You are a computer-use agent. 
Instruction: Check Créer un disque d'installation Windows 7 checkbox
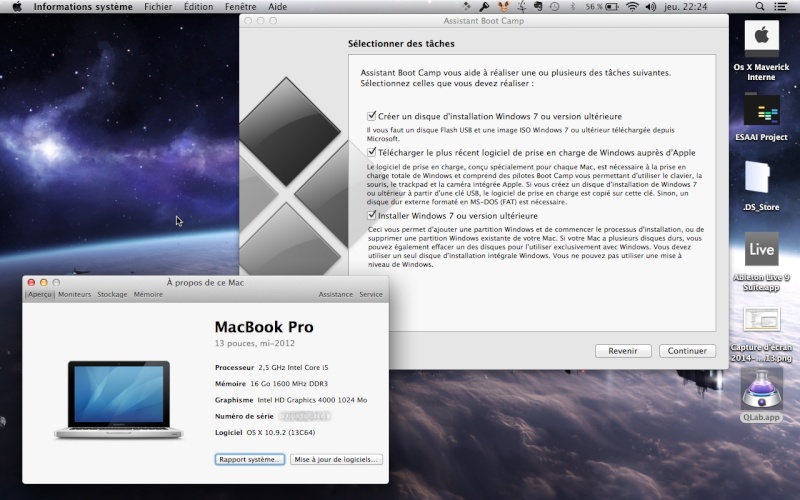[x=371, y=116]
